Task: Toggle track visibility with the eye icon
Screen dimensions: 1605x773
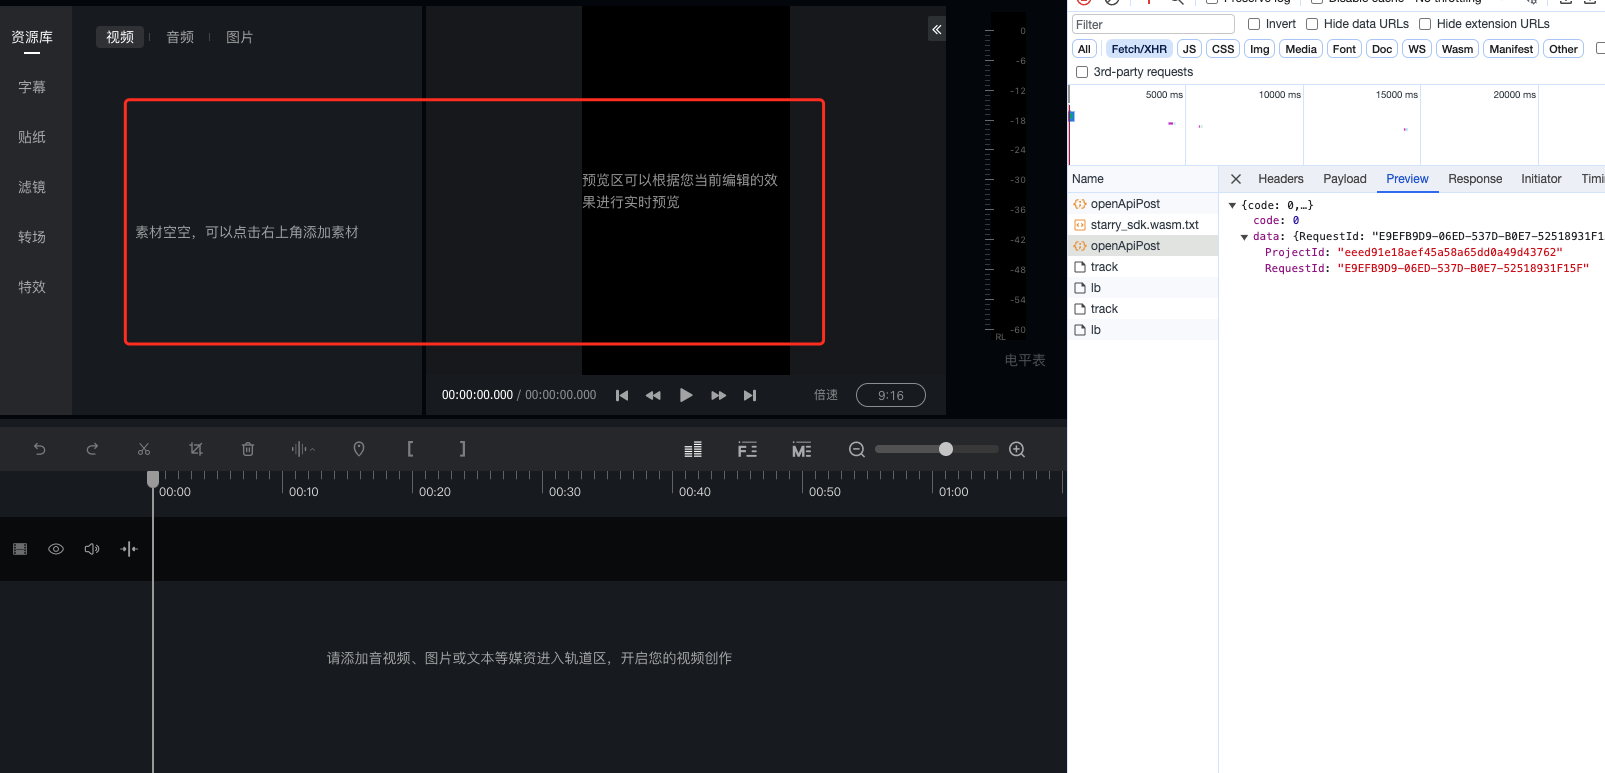Action: coord(56,549)
